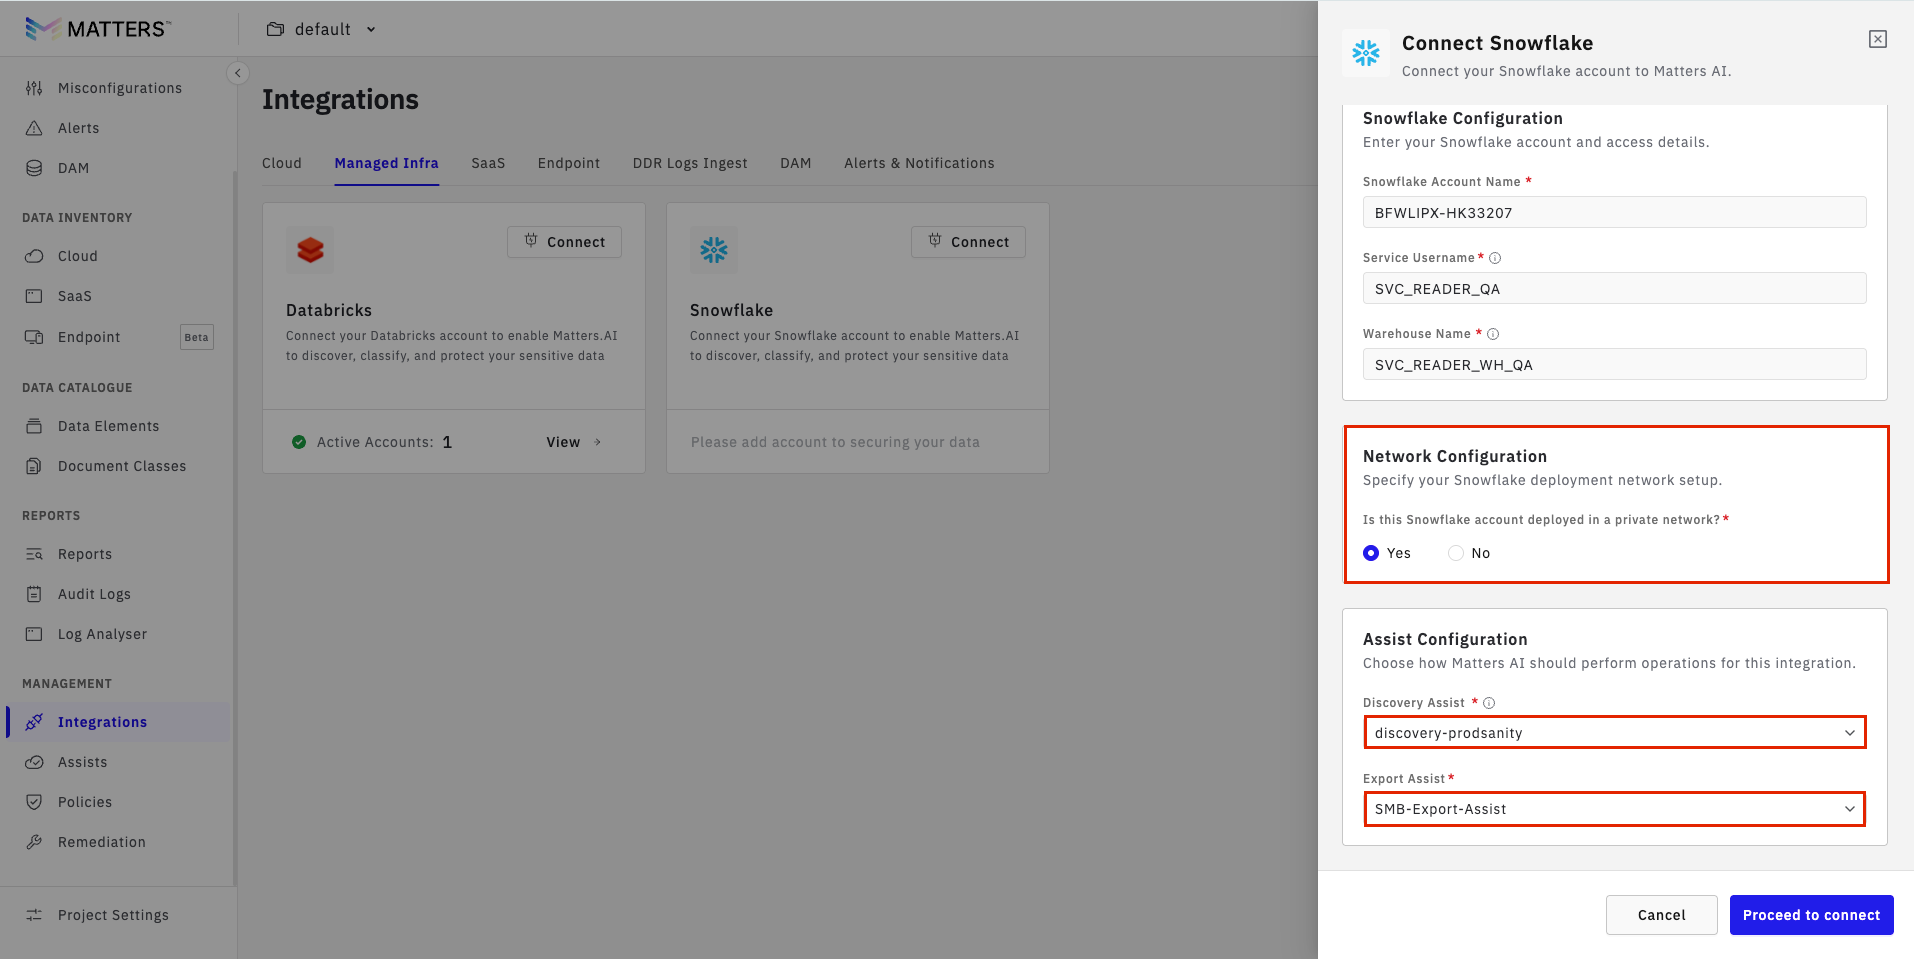Screen dimensions: 1914x959
Task: Click the Integrations plug icon in sidebar
Action: pos(34,722)
